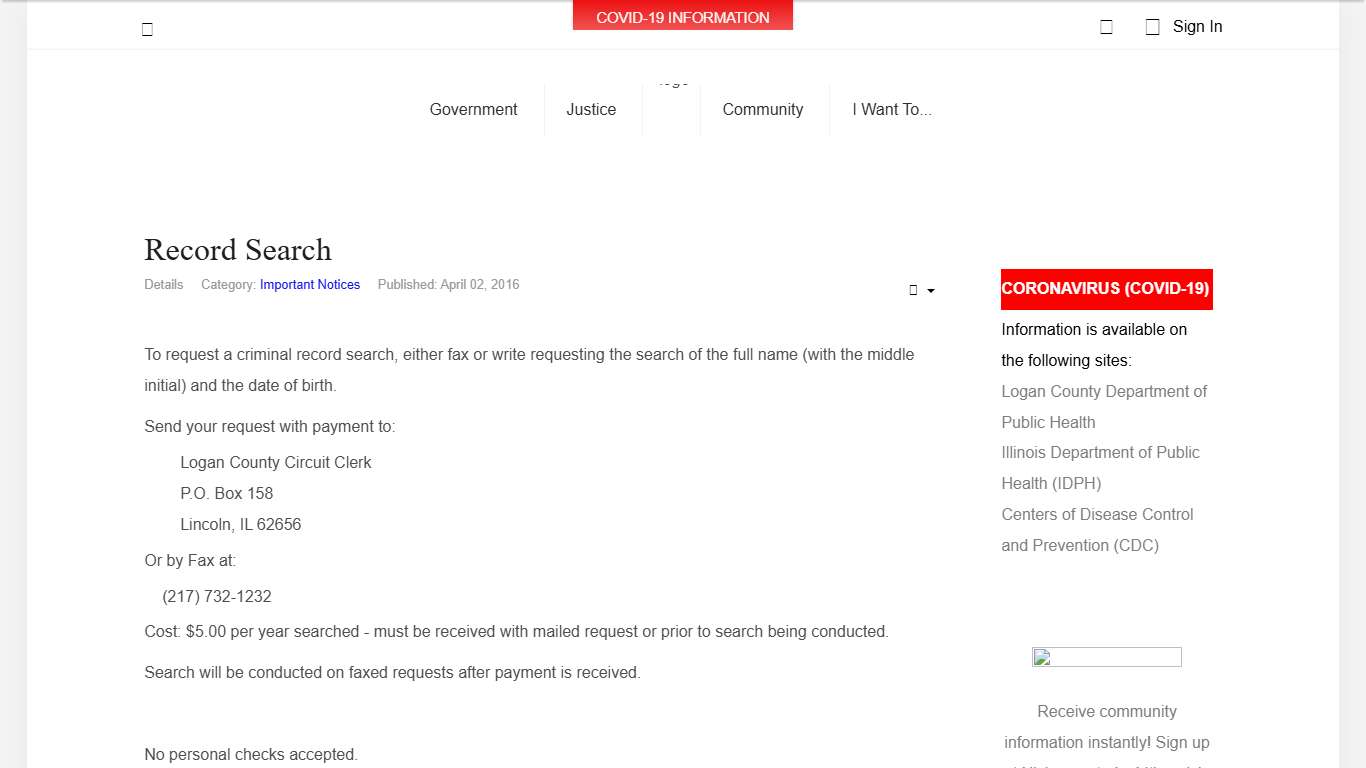1366x768 pixels.
Task: Expand the Community navigation menu
Action: coord(762,109)
